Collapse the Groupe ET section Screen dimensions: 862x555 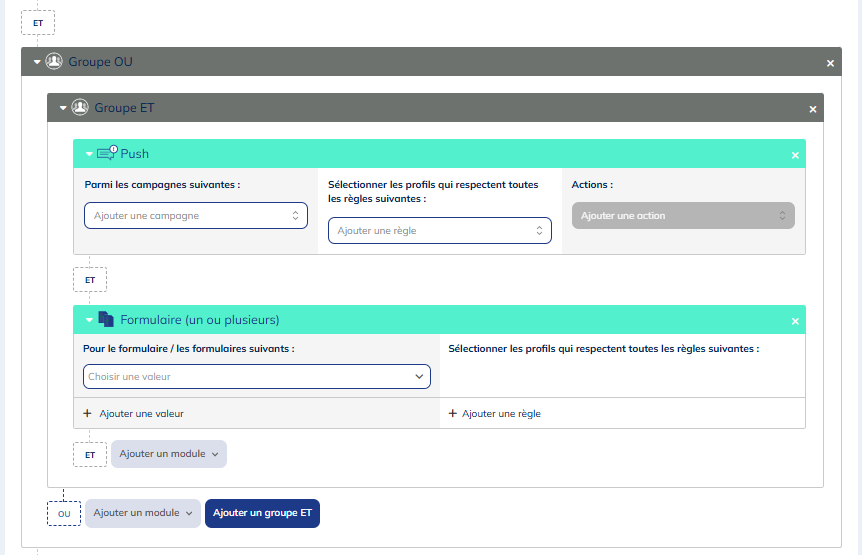pyautogui.click(x=64, y=108)
